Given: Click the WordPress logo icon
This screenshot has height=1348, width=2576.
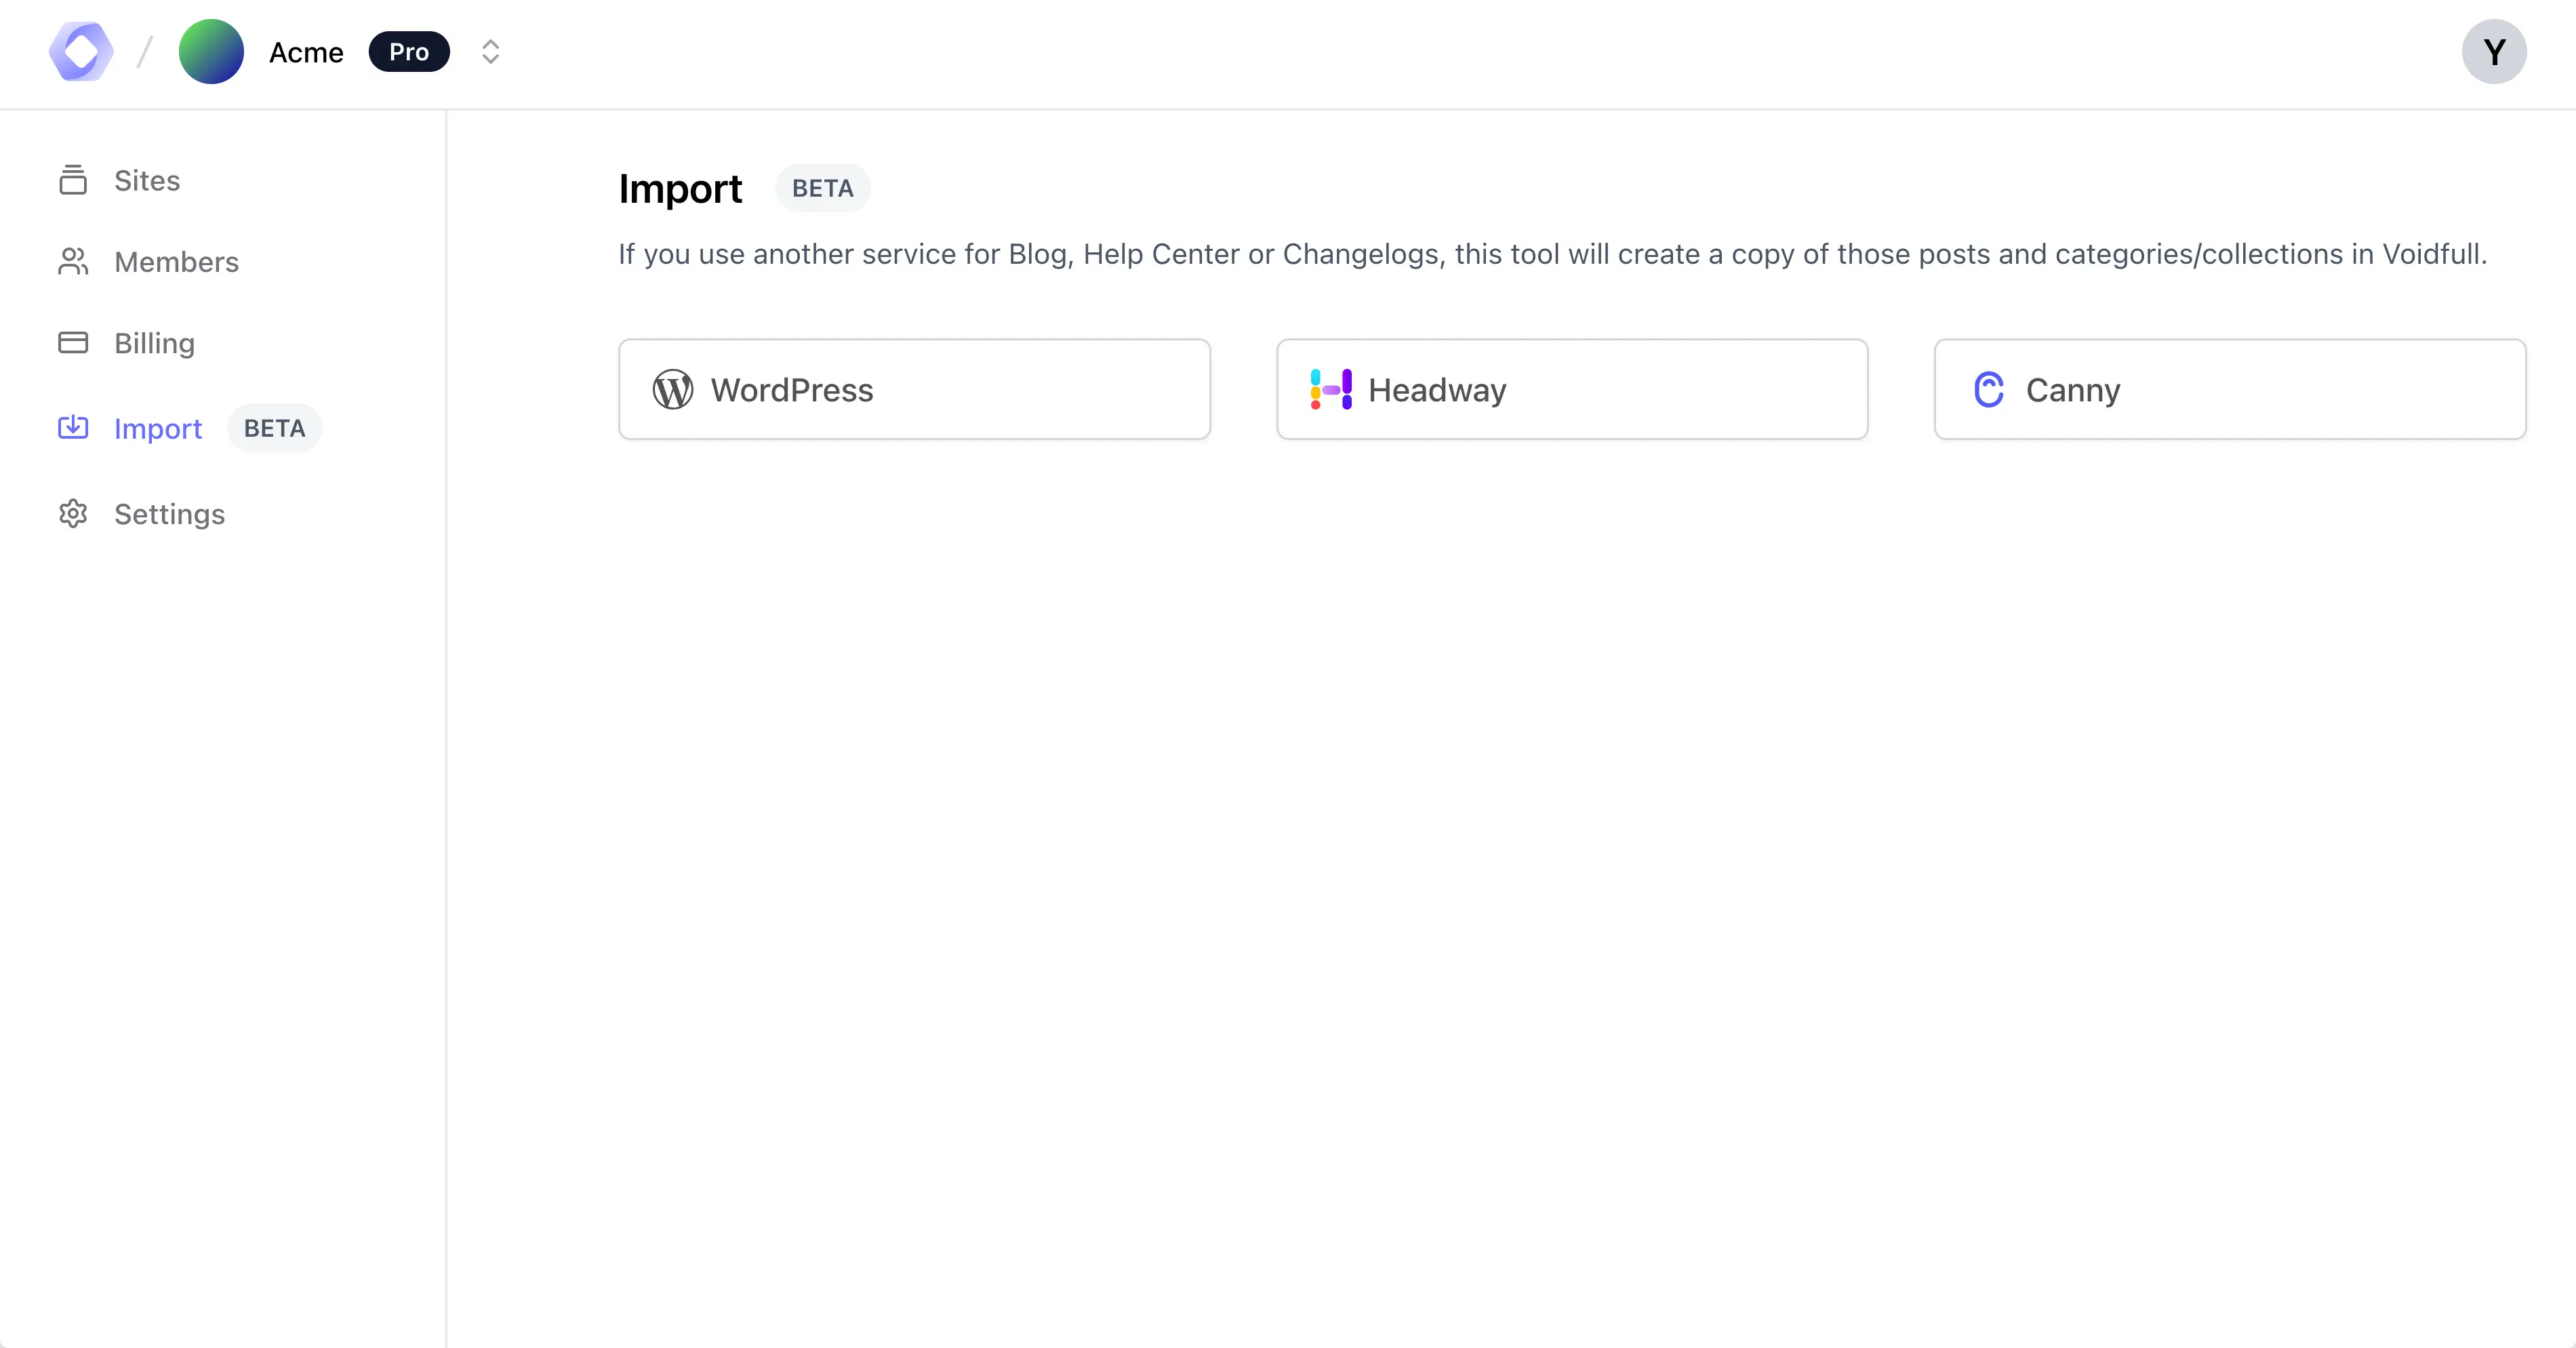Looking at the screenshot, I should coord(673,390).
